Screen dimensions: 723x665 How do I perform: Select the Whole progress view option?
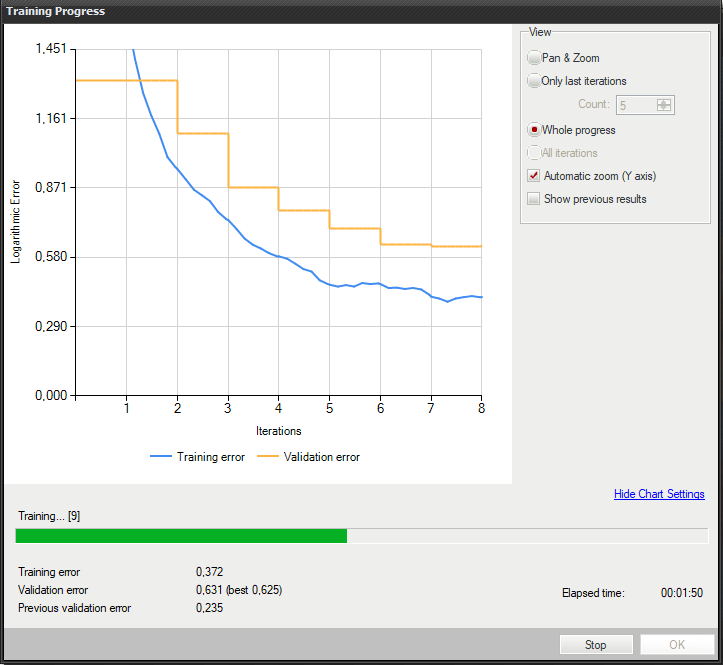tap(534, 130)
